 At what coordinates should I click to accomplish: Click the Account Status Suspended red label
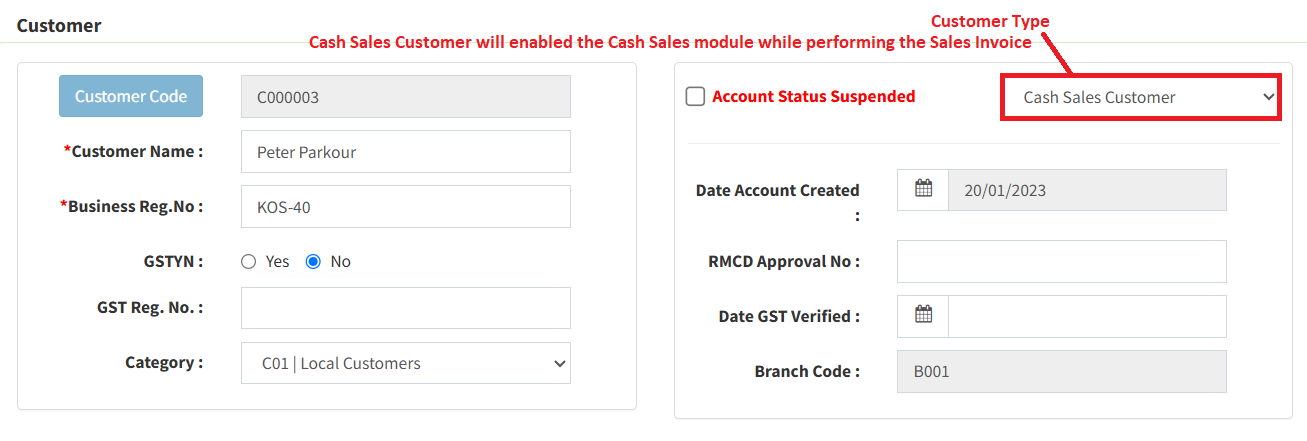point(813,97)
